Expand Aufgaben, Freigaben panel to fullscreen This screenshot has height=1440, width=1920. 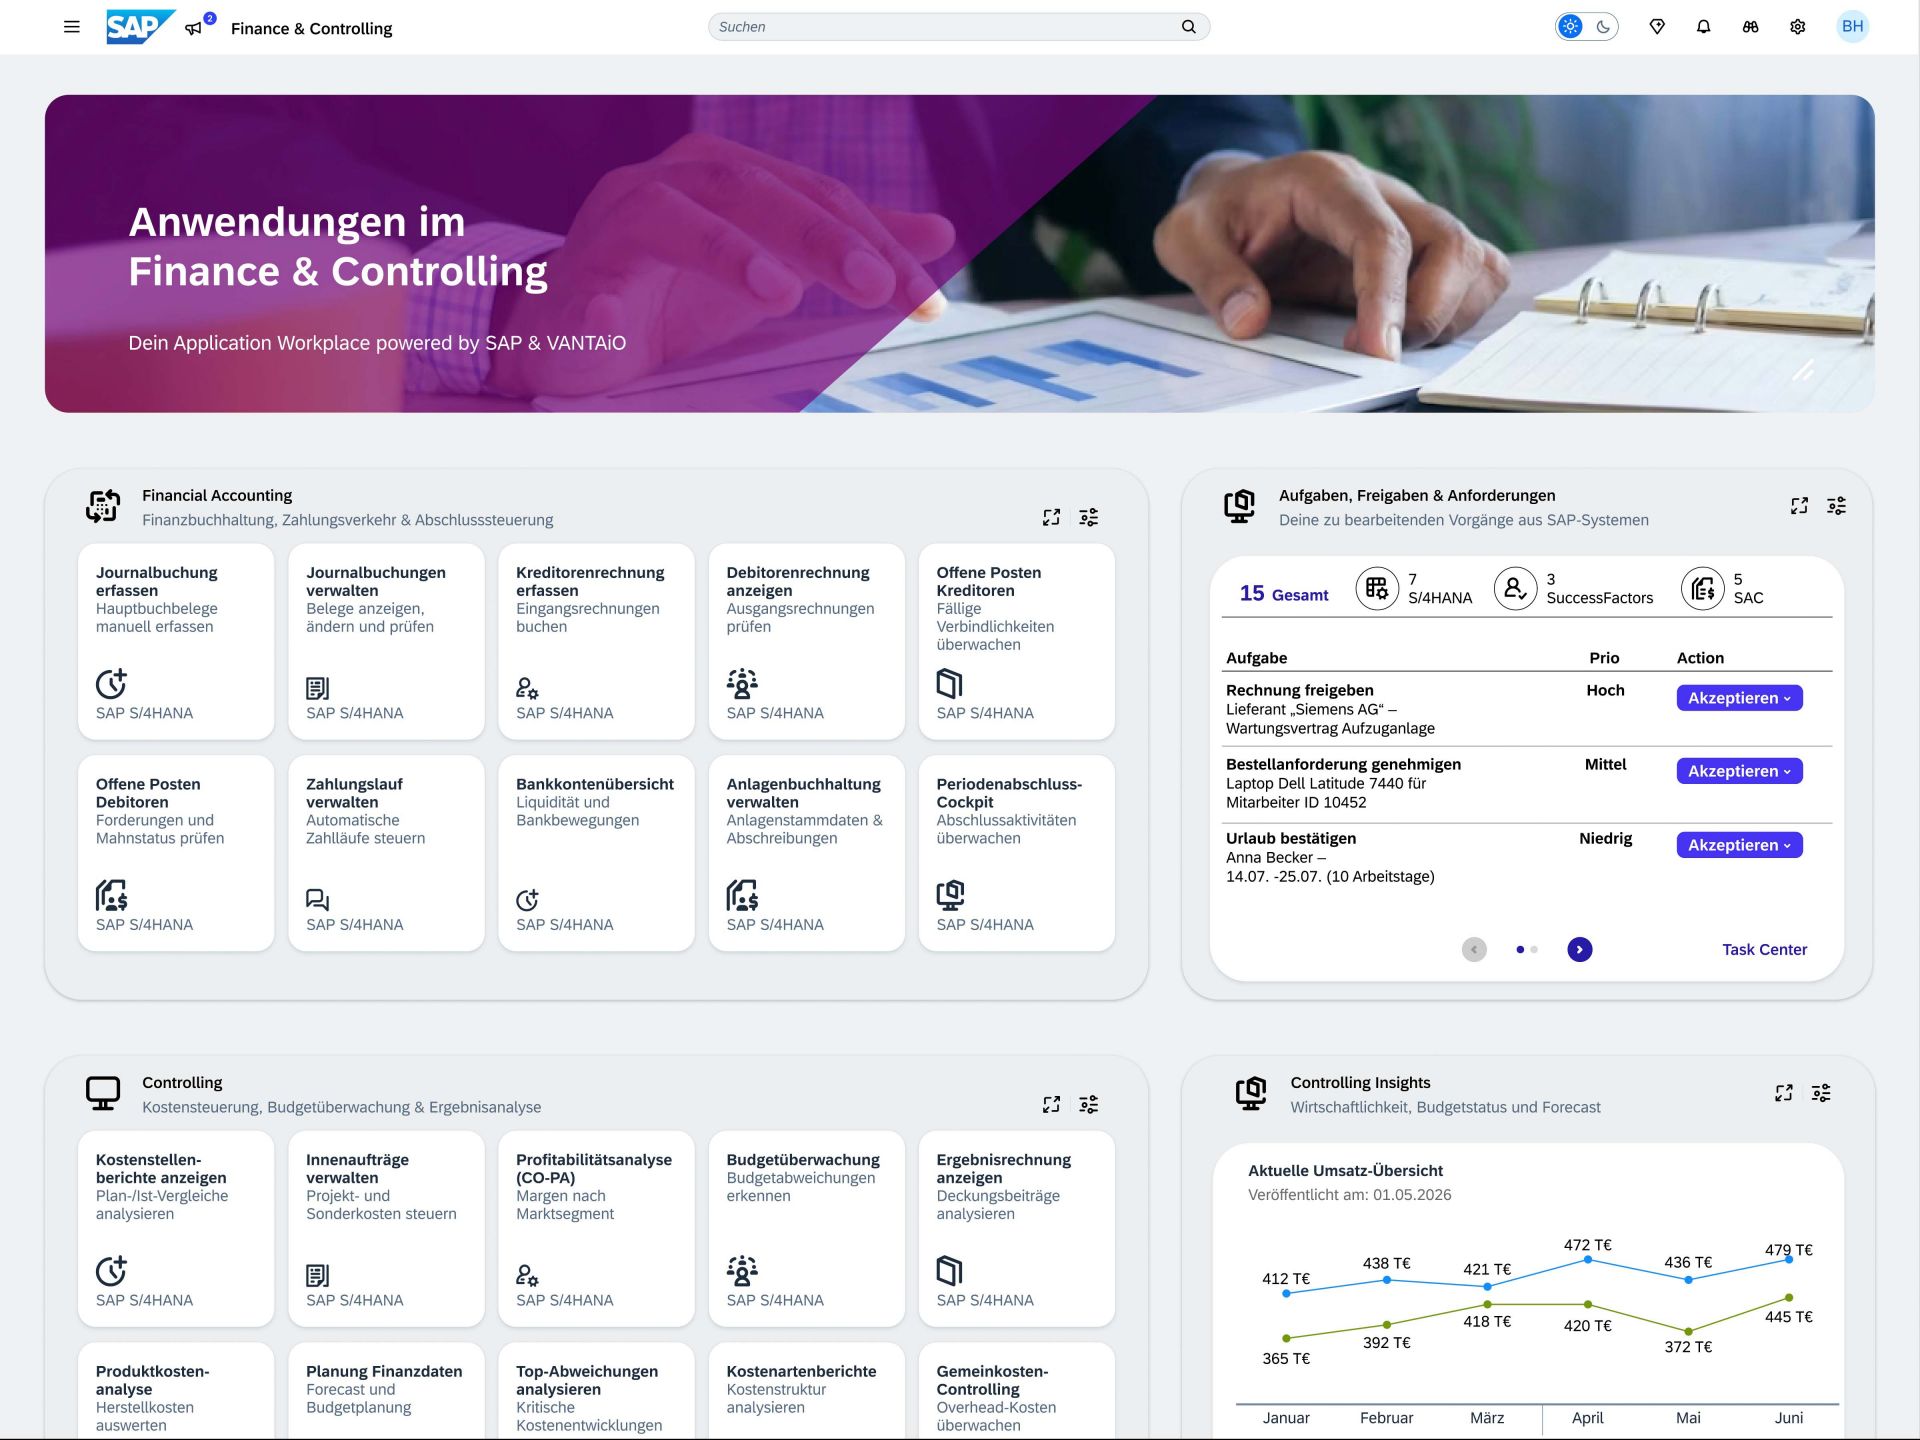point(1799,506)
